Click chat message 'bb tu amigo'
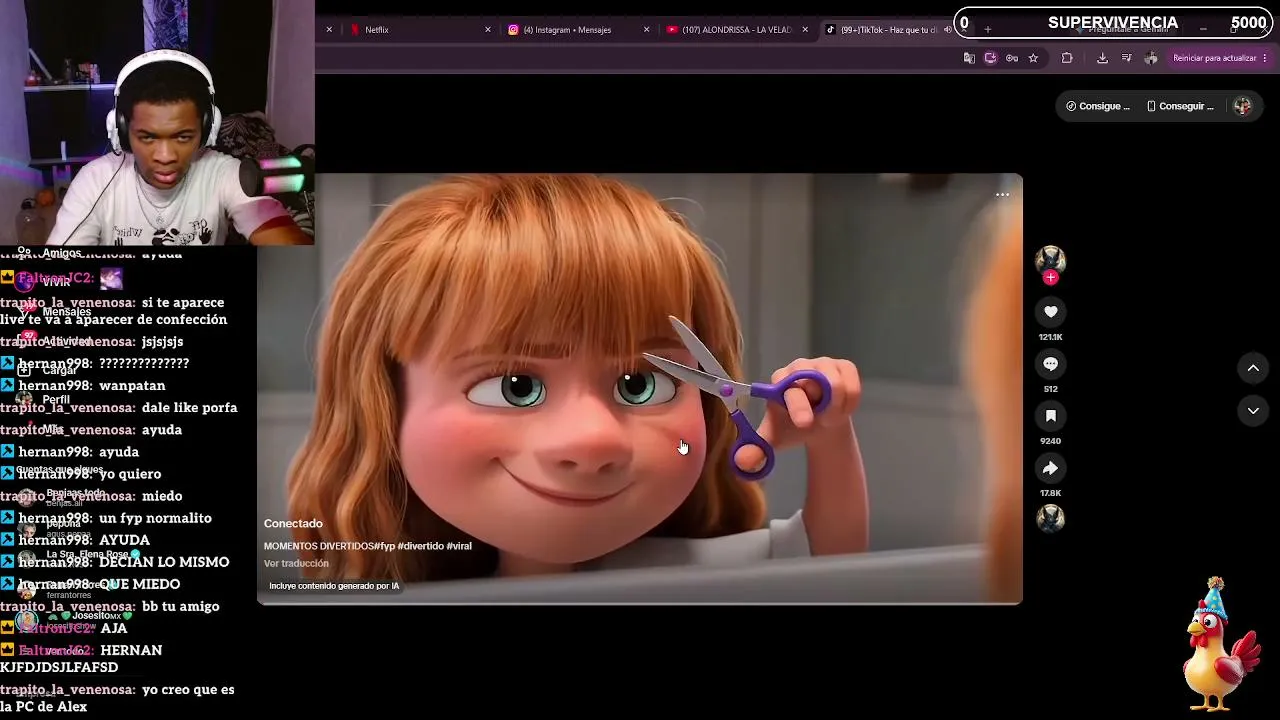 click(x=180, y=606)
